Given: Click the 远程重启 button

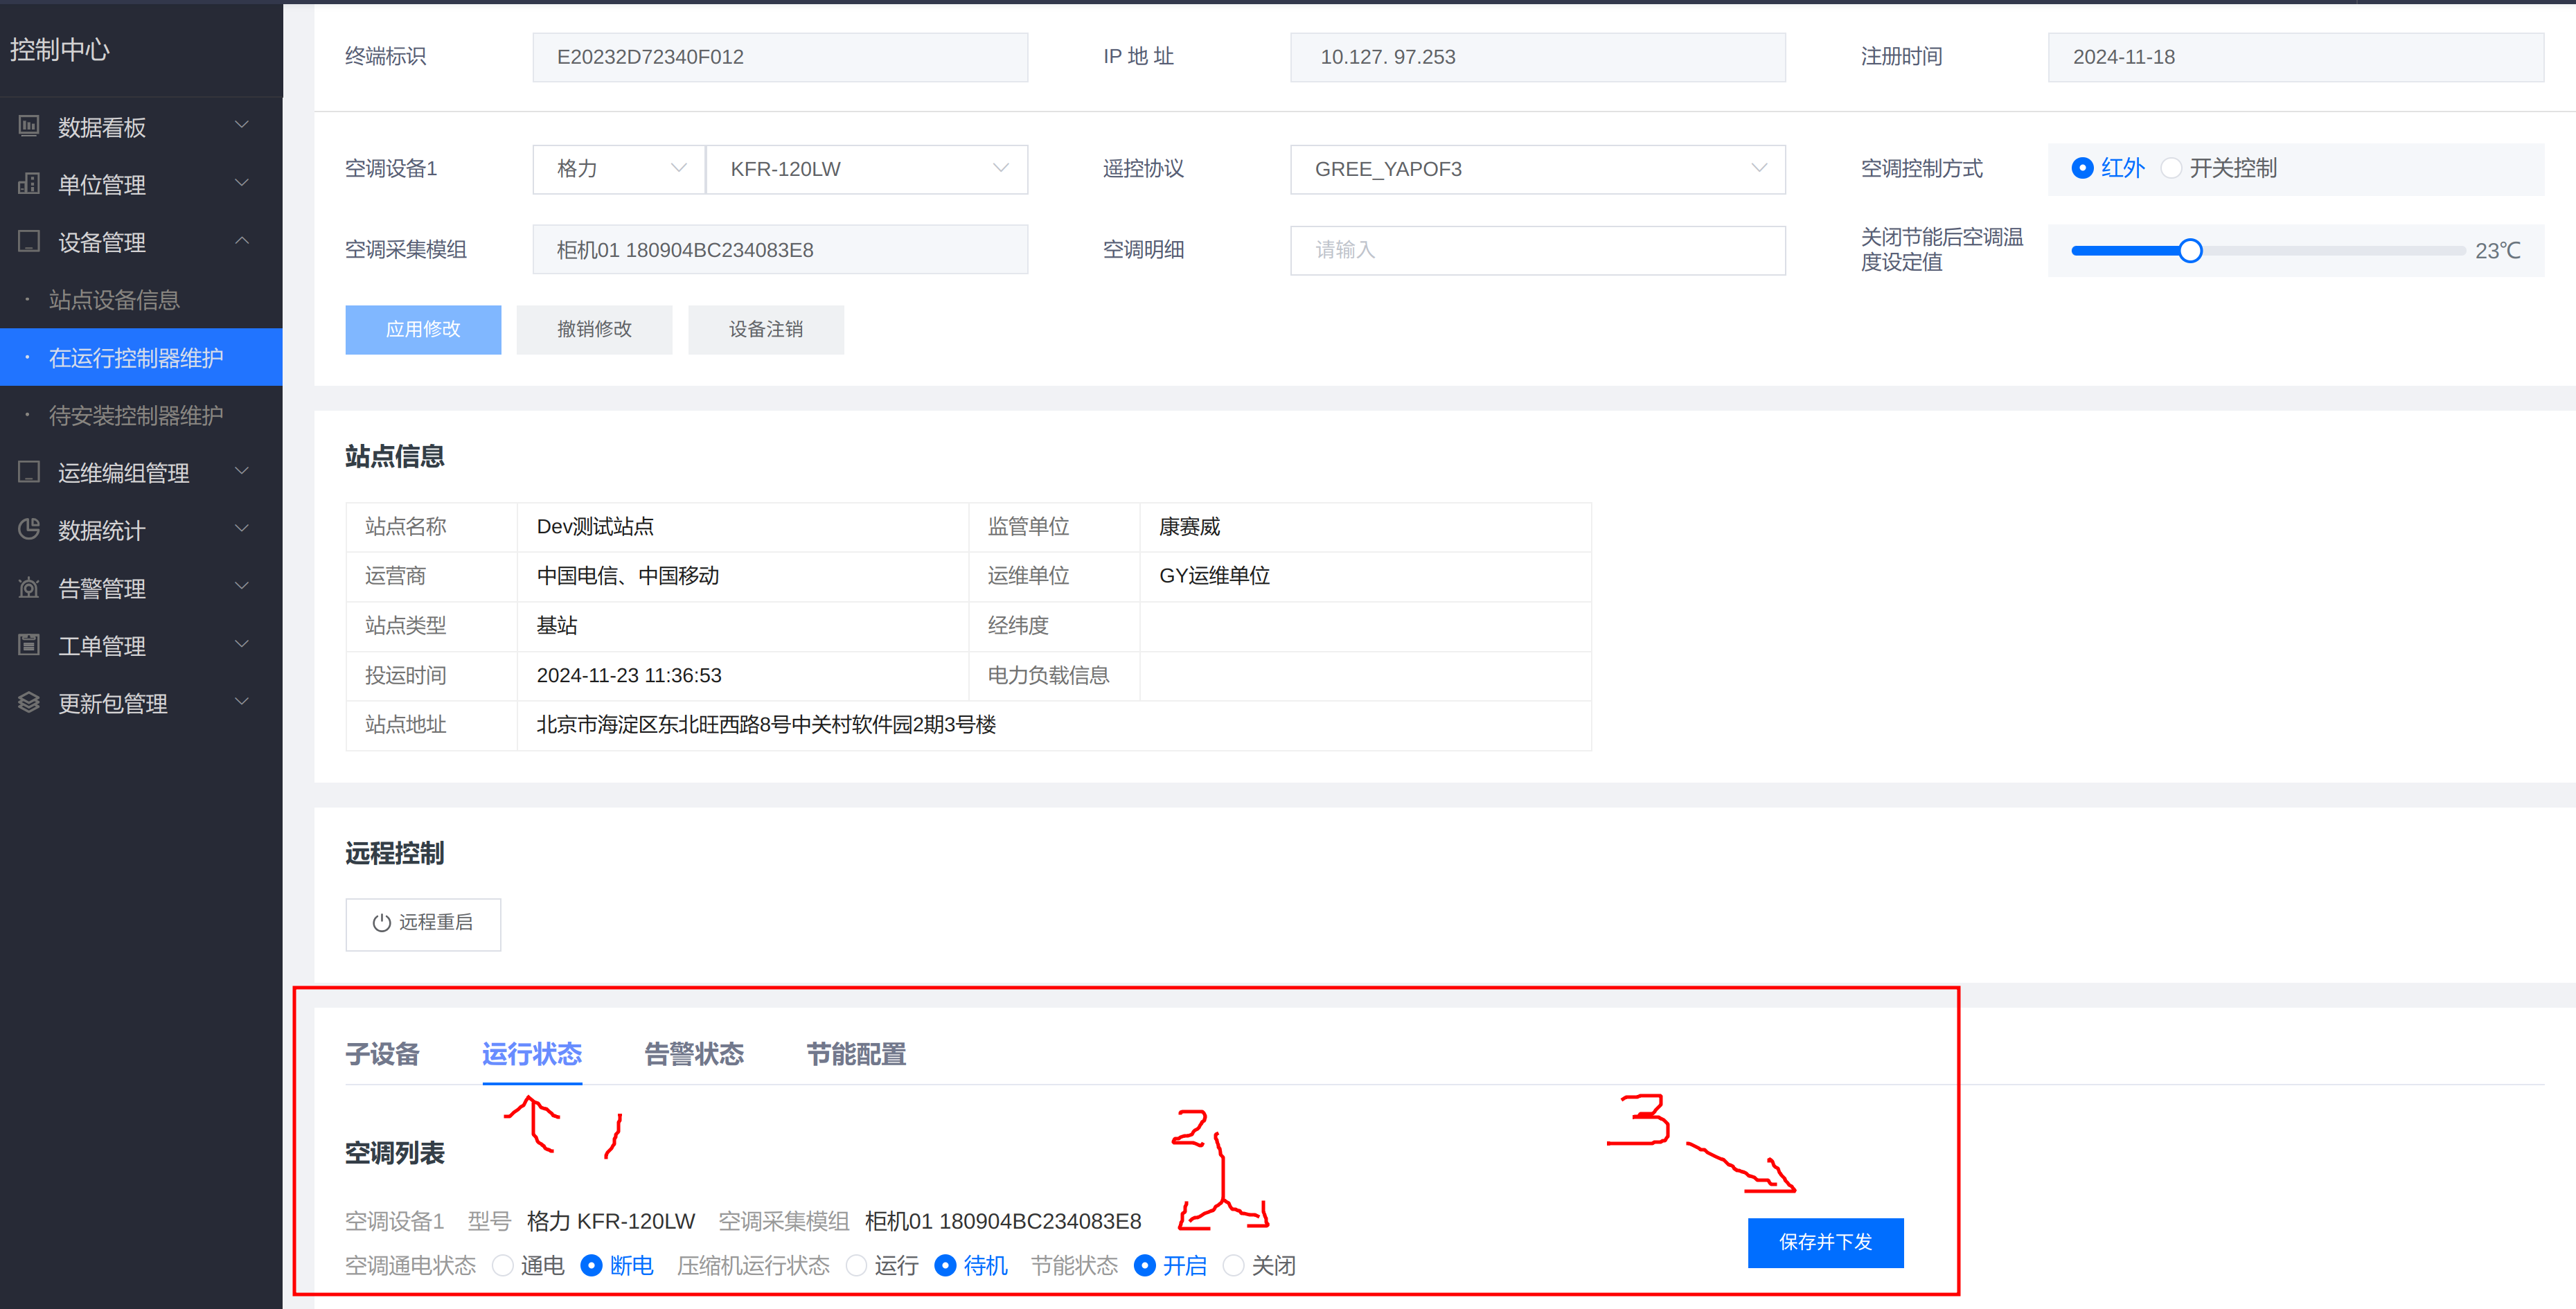Looking at the screenshot, I should (423, 923).
